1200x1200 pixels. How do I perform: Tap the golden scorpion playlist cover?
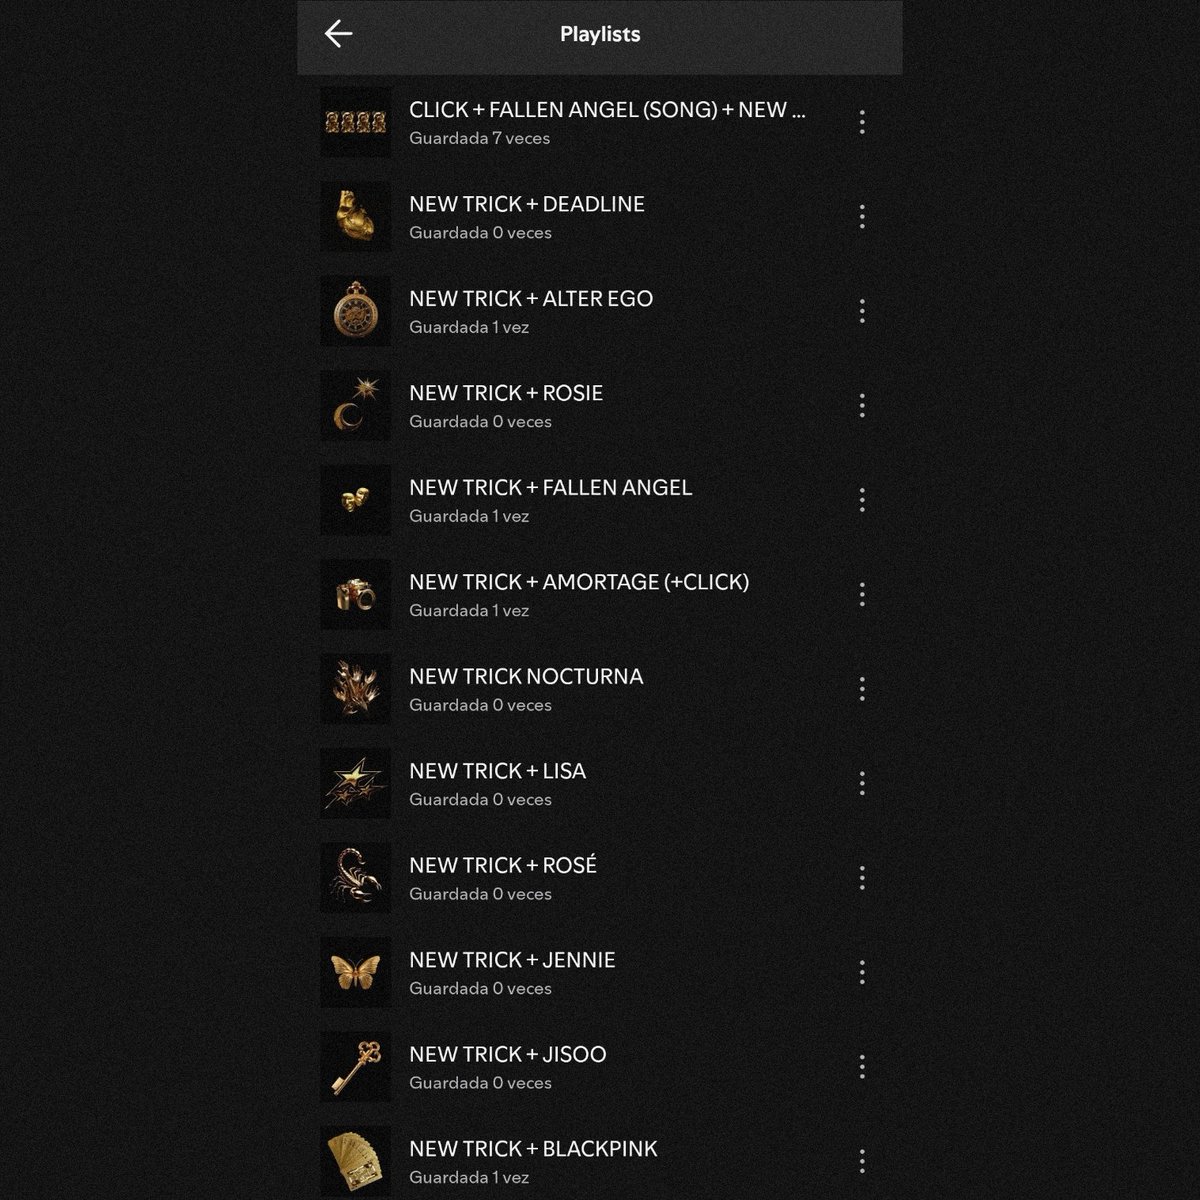[356, 878]
